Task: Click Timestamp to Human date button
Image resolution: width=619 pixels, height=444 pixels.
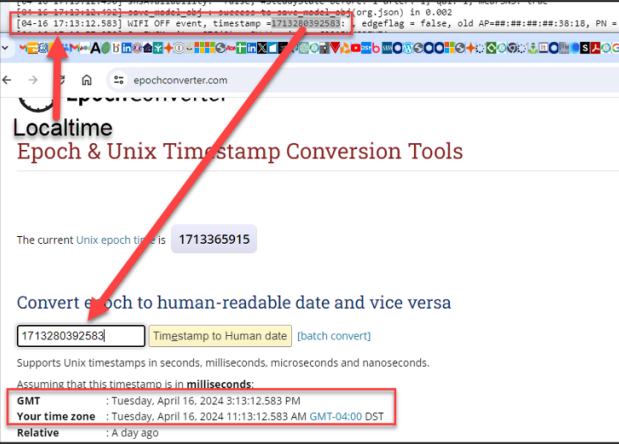Action: click(220, 336)
